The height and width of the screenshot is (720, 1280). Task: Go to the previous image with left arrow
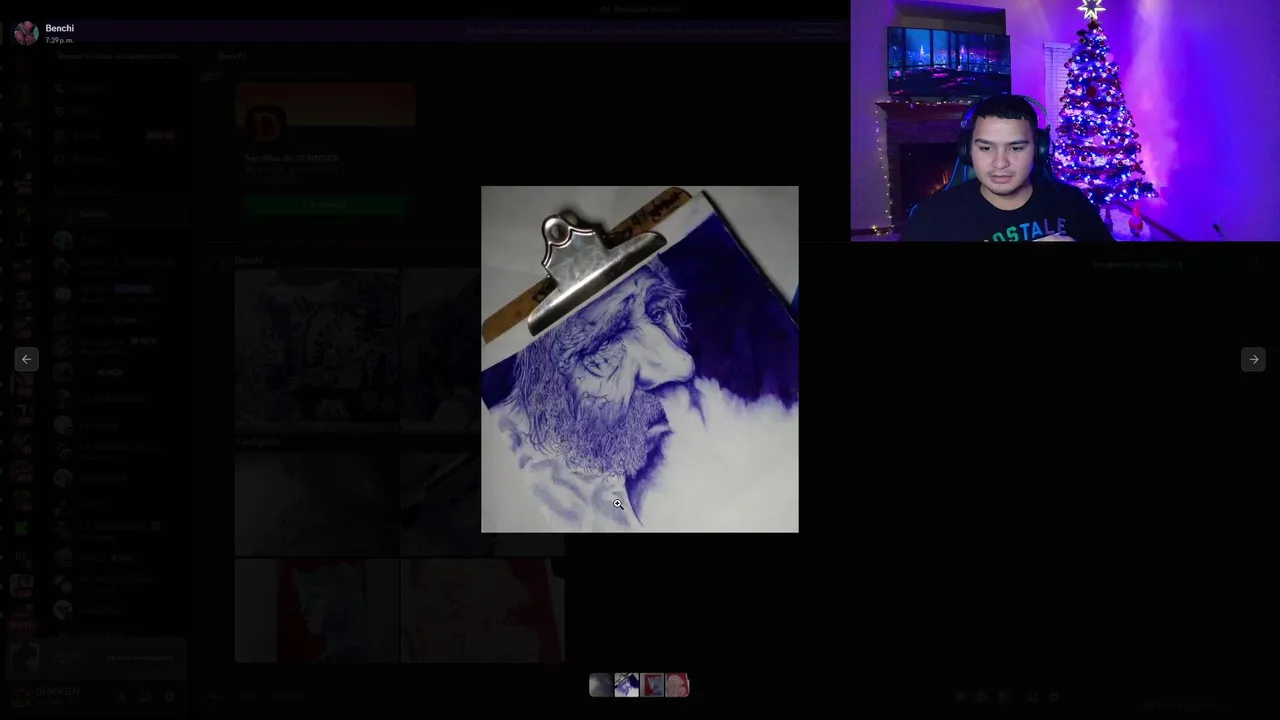click(x=27, y=359)
